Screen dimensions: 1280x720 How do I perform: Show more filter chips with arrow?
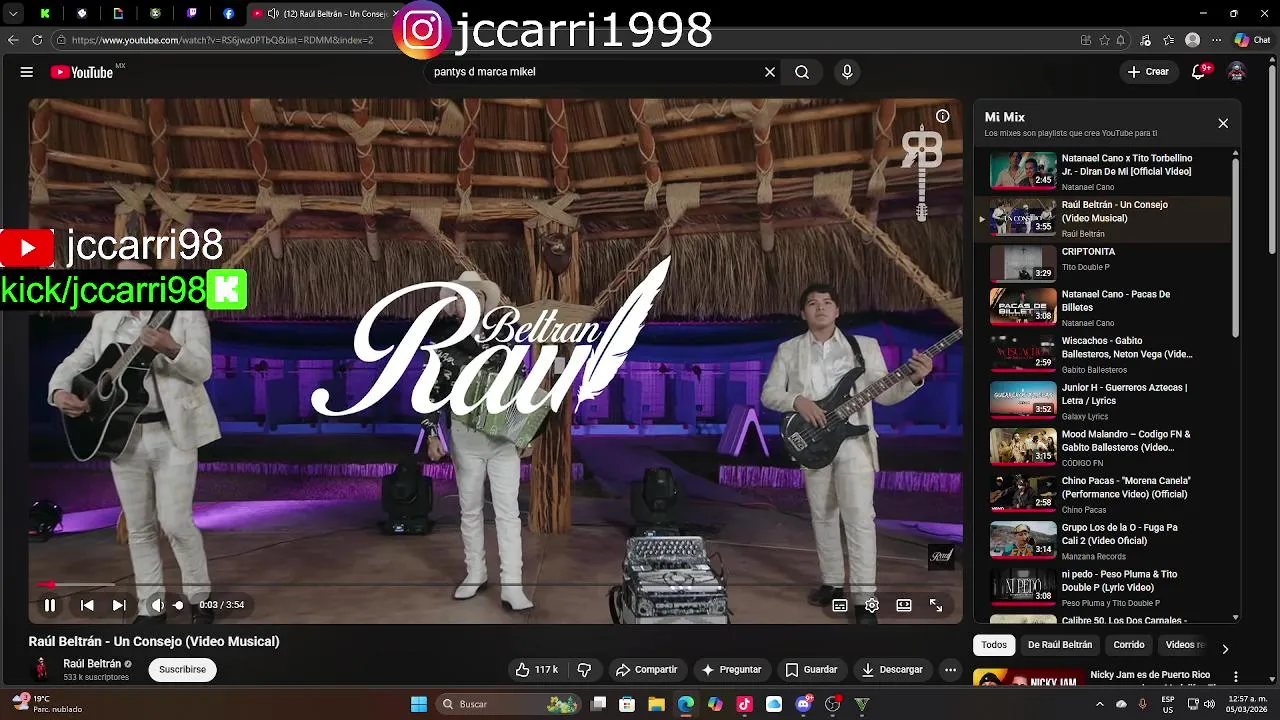[1225, 649]
